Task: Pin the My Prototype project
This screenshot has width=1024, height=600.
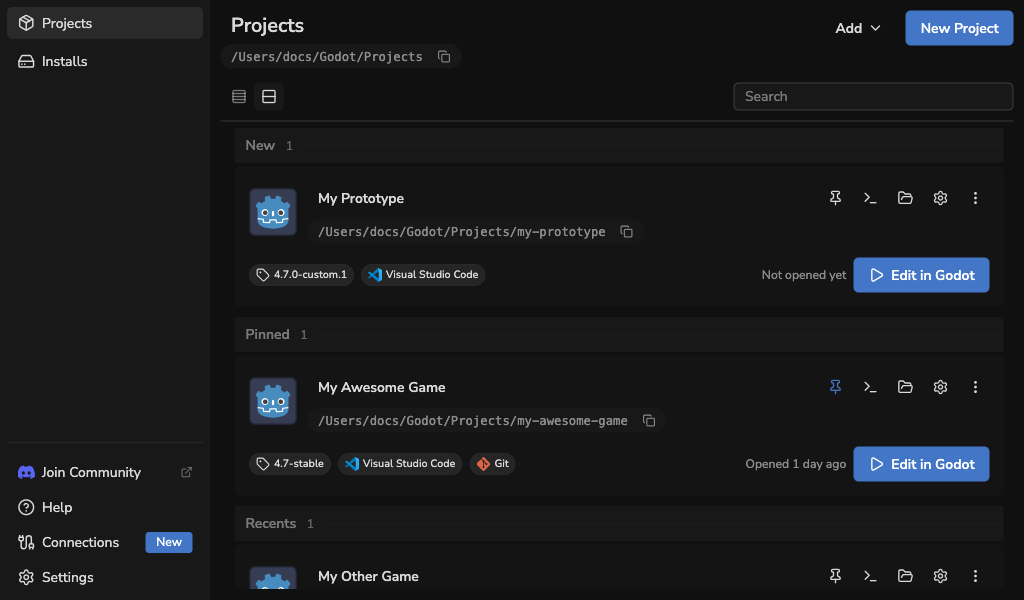Action: [x=835, y=198]
